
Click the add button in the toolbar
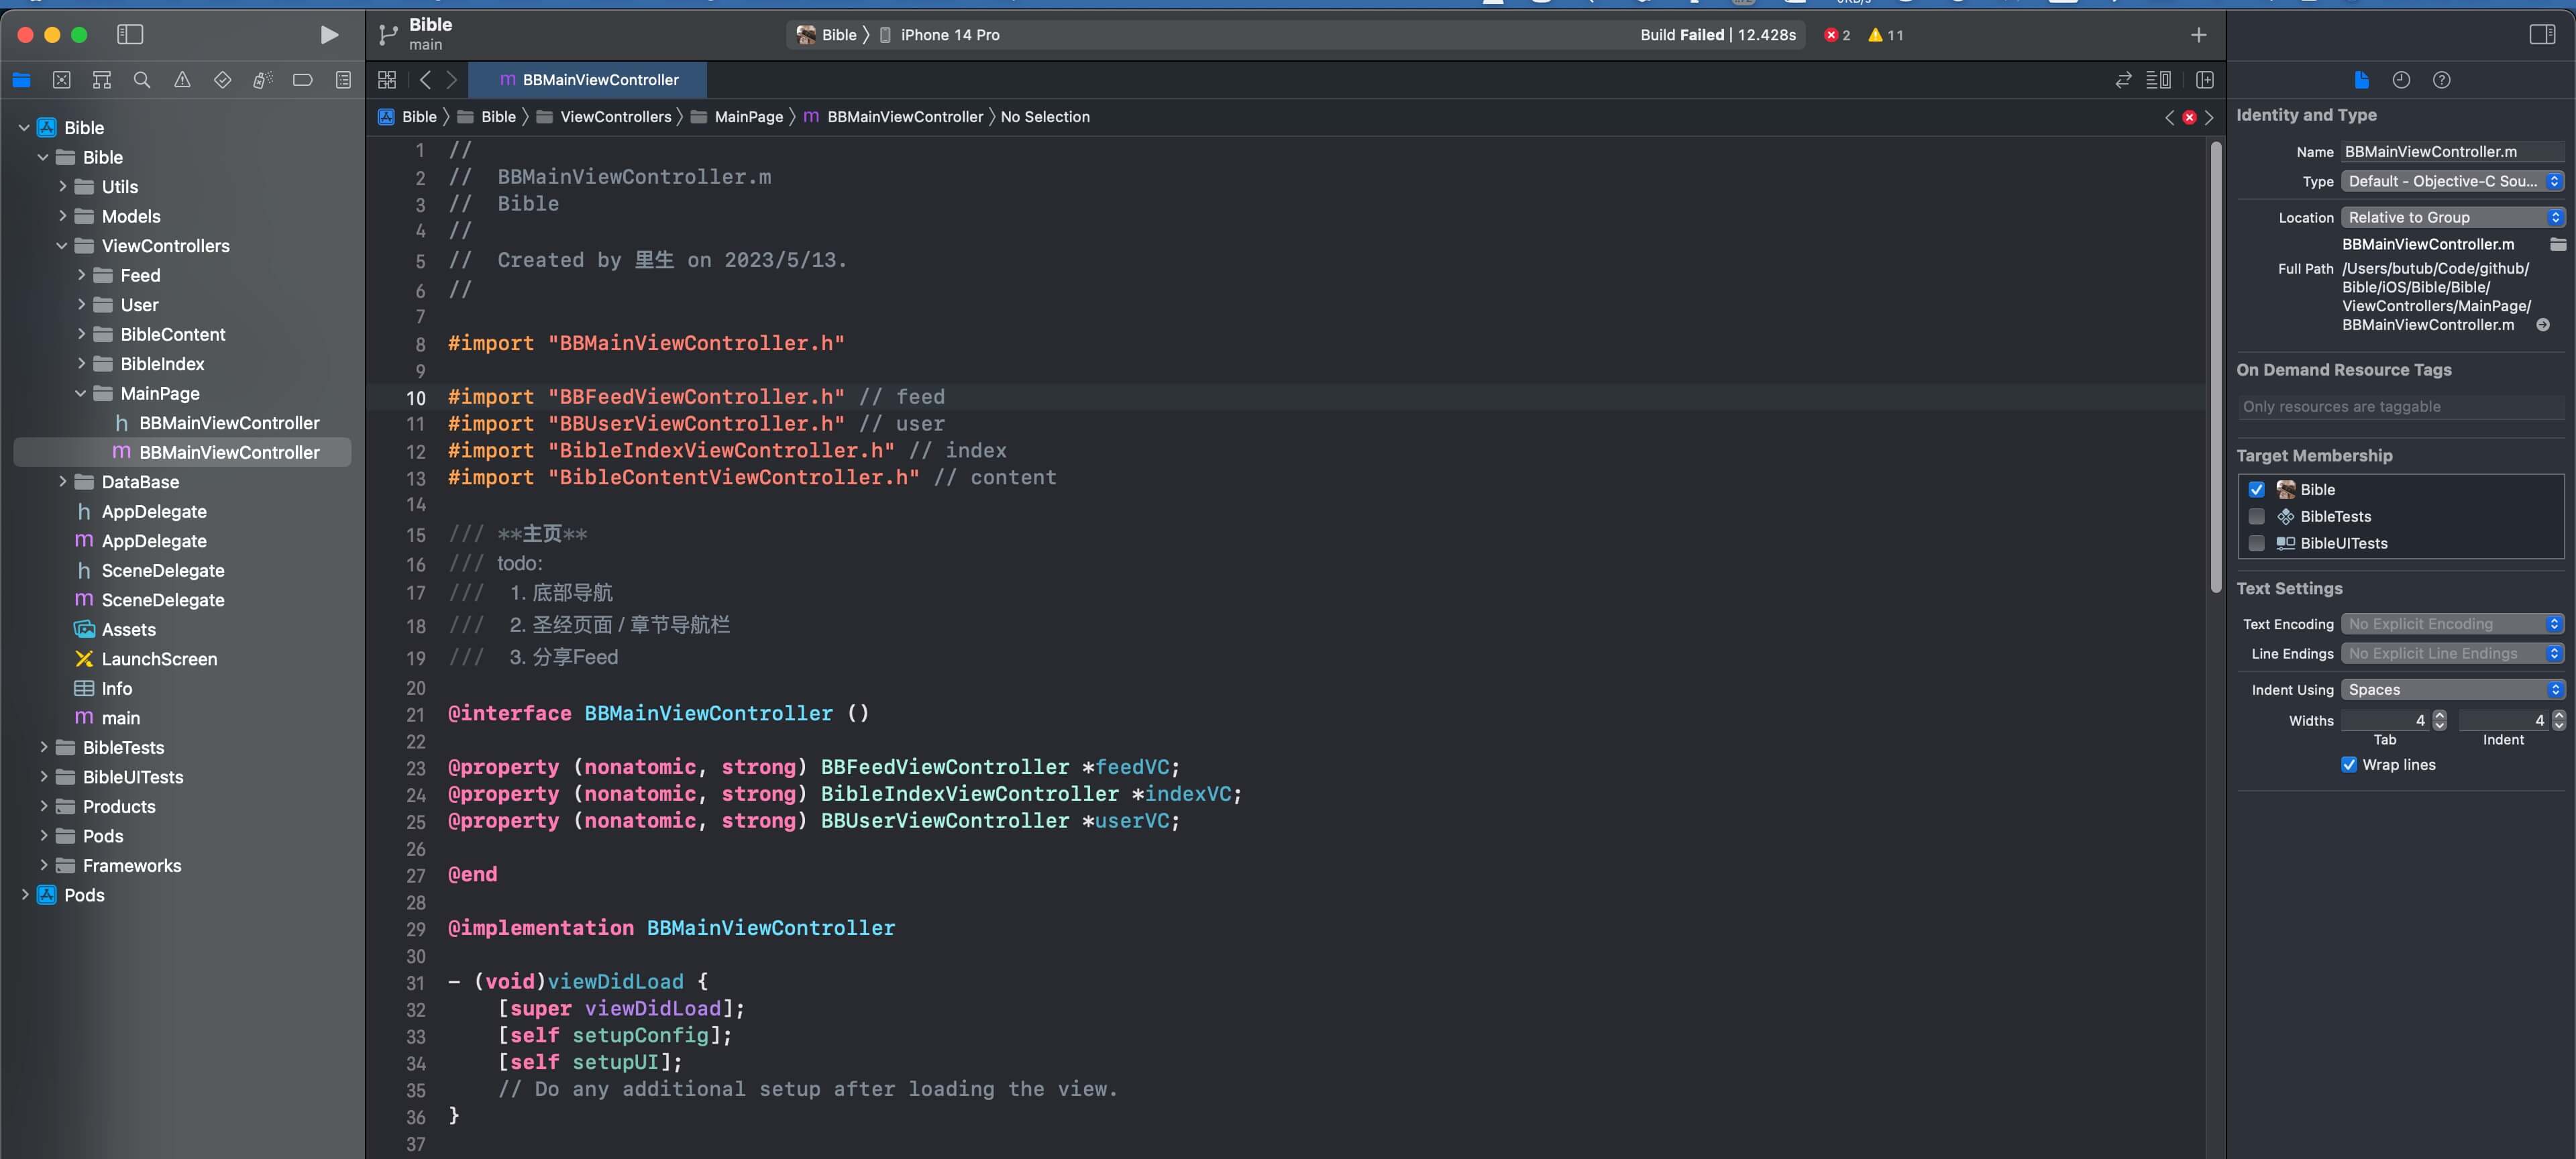[x=2198, y=35]
